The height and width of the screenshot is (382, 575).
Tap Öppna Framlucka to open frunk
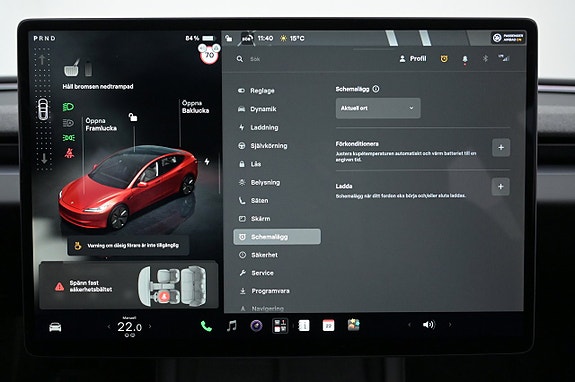pyautogui.click(x=101, y=124)
